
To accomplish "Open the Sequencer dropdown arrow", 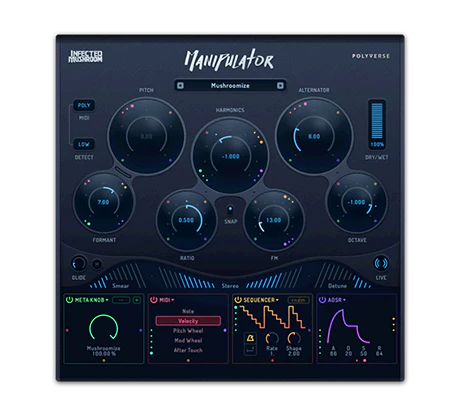I will click(x=277, y=300).
